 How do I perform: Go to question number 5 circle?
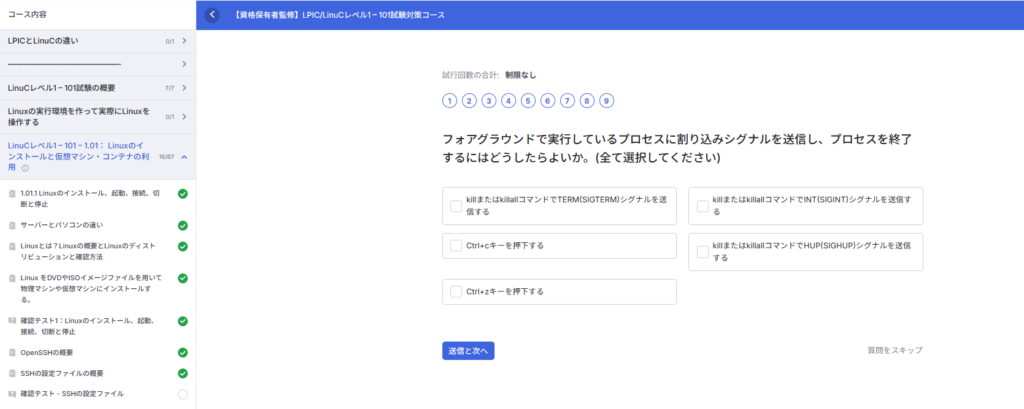click(x=527, y=100)
